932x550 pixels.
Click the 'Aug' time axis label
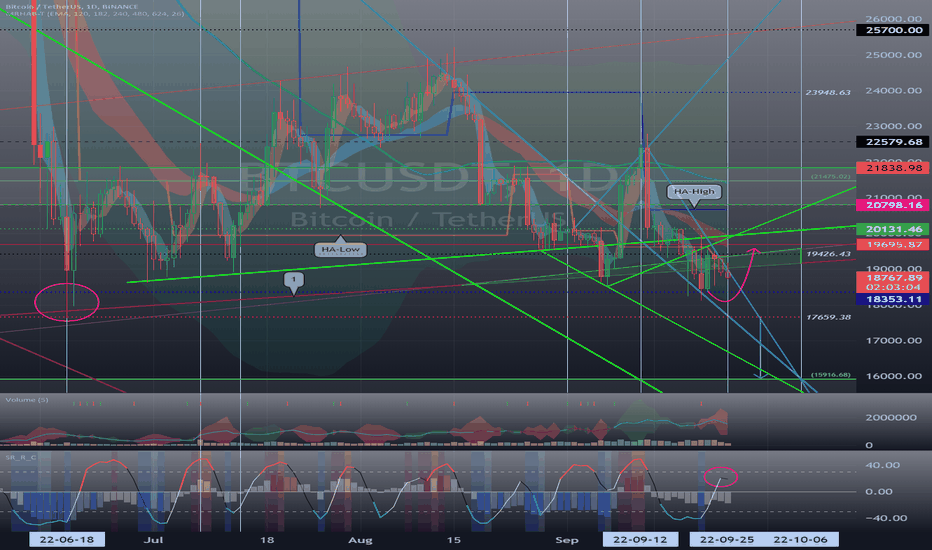pos(360,540)
